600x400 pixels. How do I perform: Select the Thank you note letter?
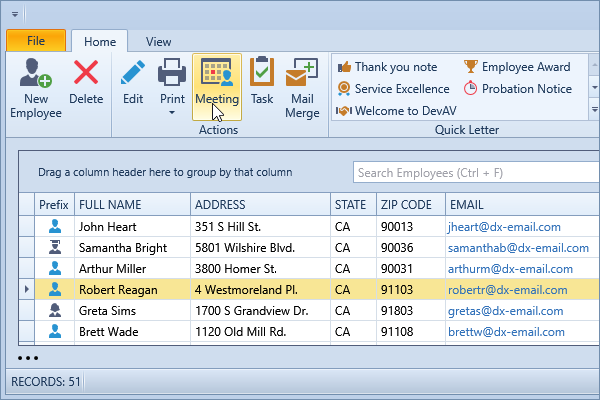coord(387,67)
